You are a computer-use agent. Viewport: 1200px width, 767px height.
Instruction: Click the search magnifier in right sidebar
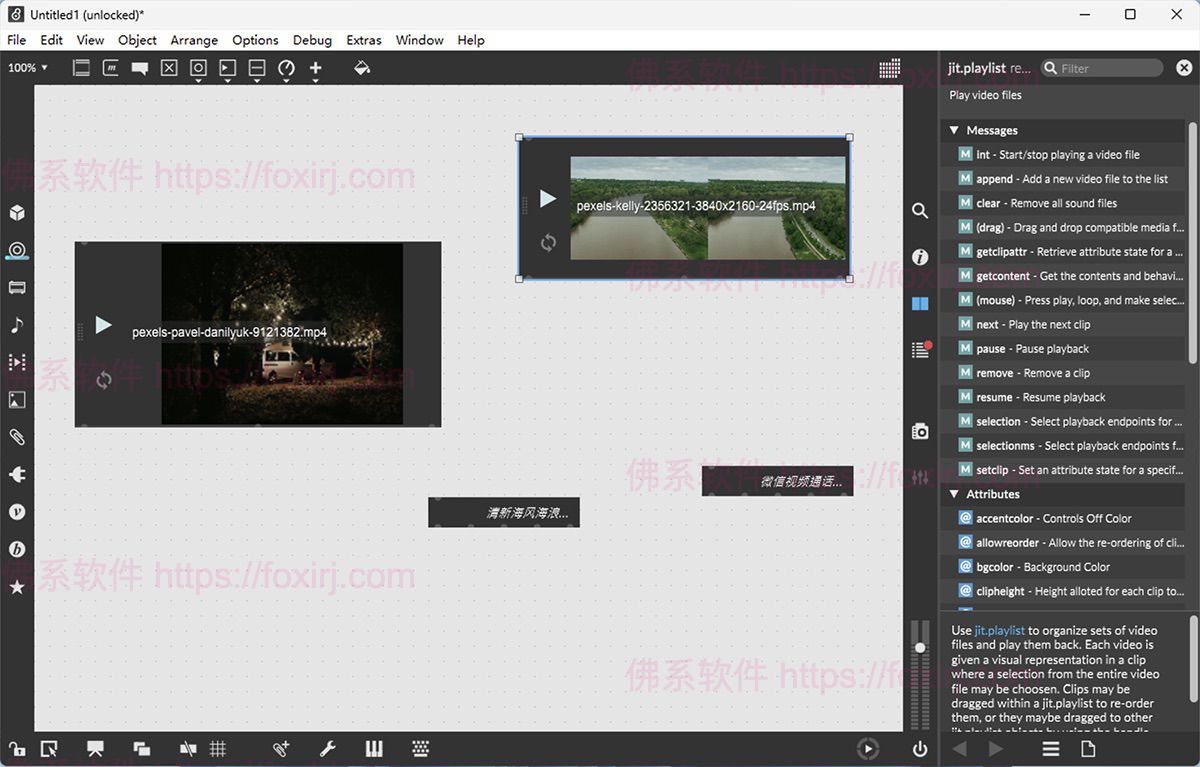point(920,211)
